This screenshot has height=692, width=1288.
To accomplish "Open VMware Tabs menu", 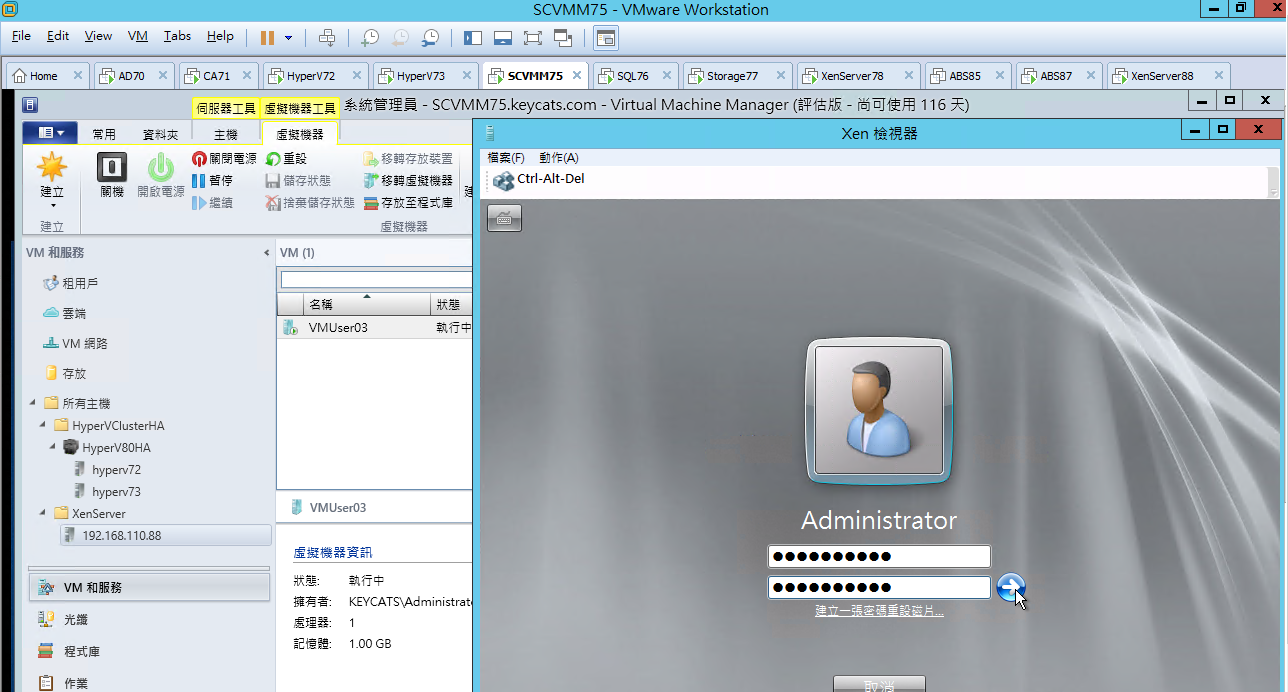I will click(177, 36).
